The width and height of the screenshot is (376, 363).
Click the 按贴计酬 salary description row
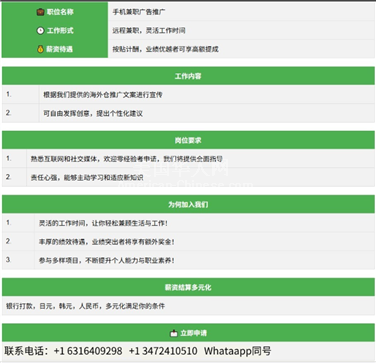tap(242, 49)
